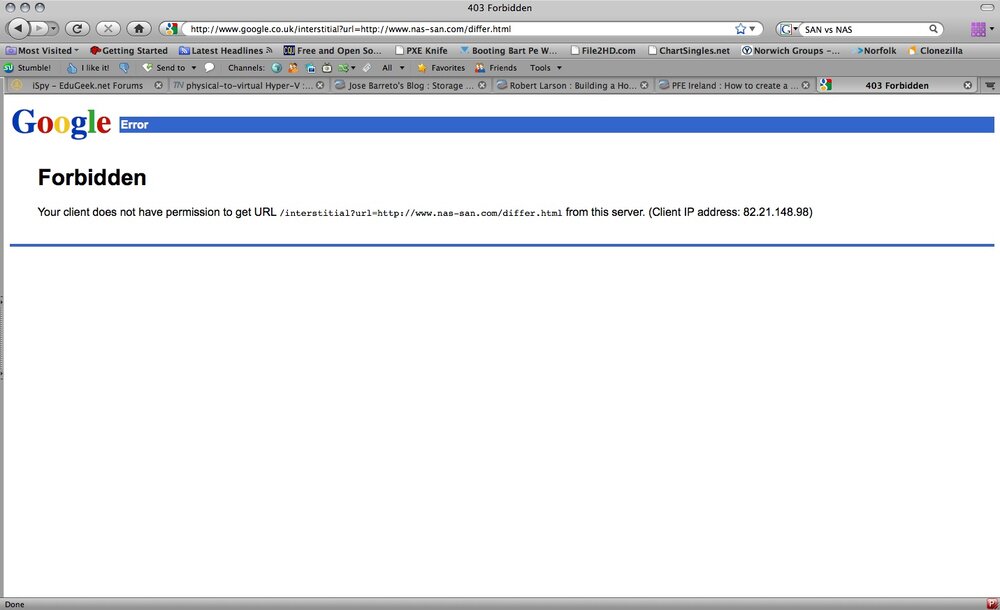Open StumbleUpon Favorites
This screenshot has width=1000, height=610.
coord(441,68)
